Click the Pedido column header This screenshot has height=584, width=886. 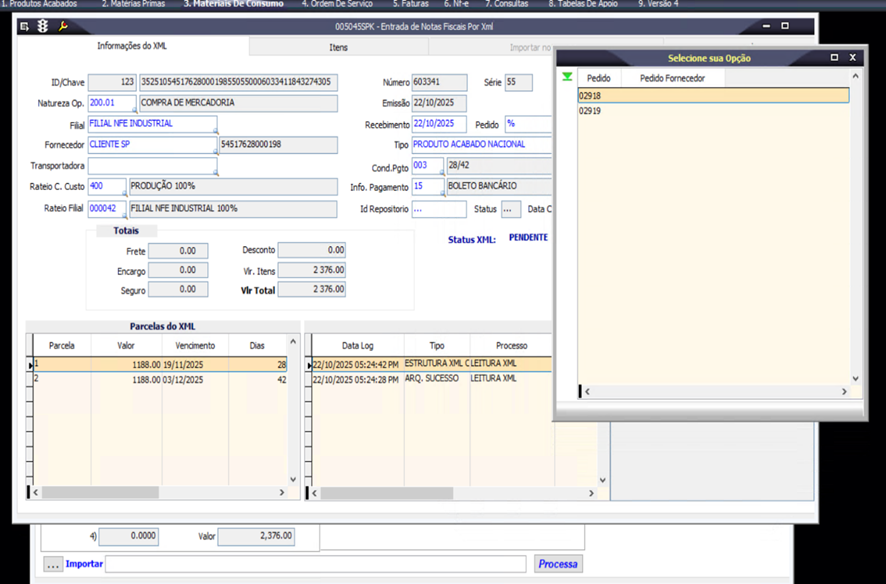[599, 78]
